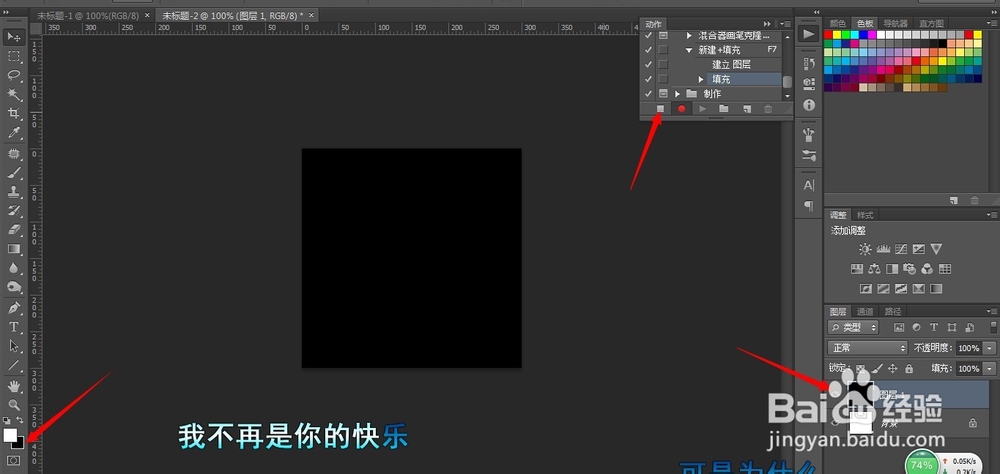Expand the 混合器画笔克隆 action
The width and height of the screenshot is (1000, 474).
tap(689, 36)
